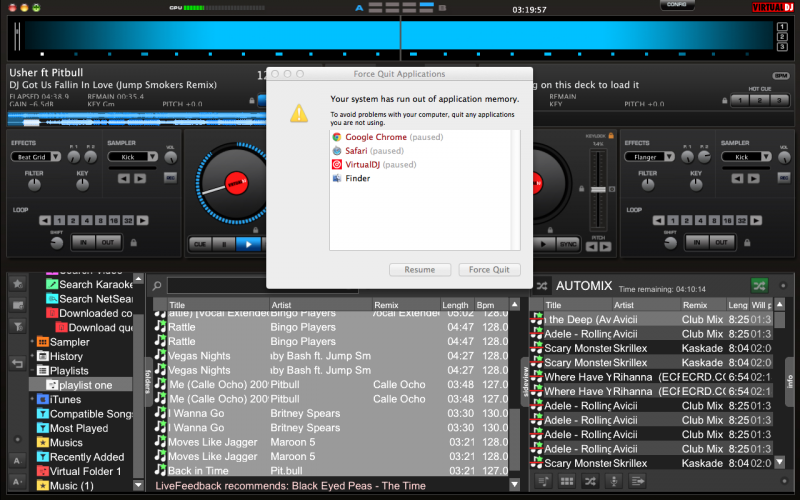The height and width of the screenshot is (500, 800).
Task: Click left deck FILTER knob
Action: (x=34, y=185)
